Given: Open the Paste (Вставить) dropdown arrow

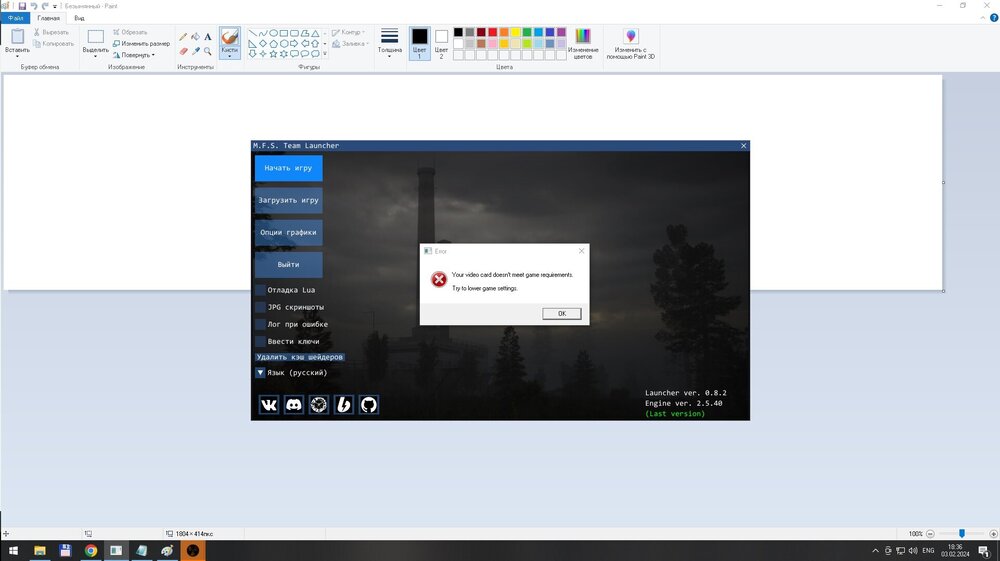Looking at the screenshot, I should pos(17,57).
